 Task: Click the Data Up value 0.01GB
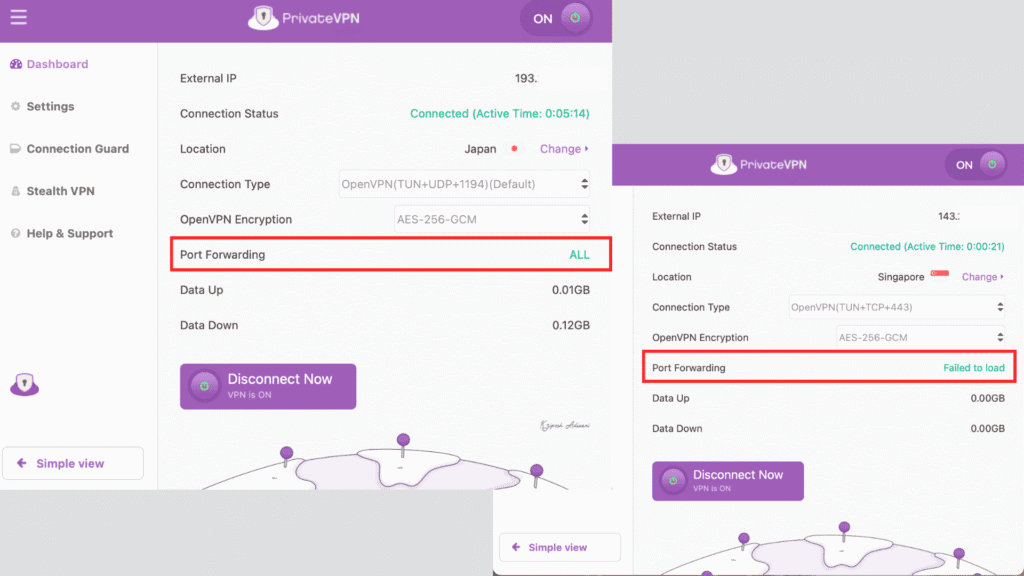point(571,290)
